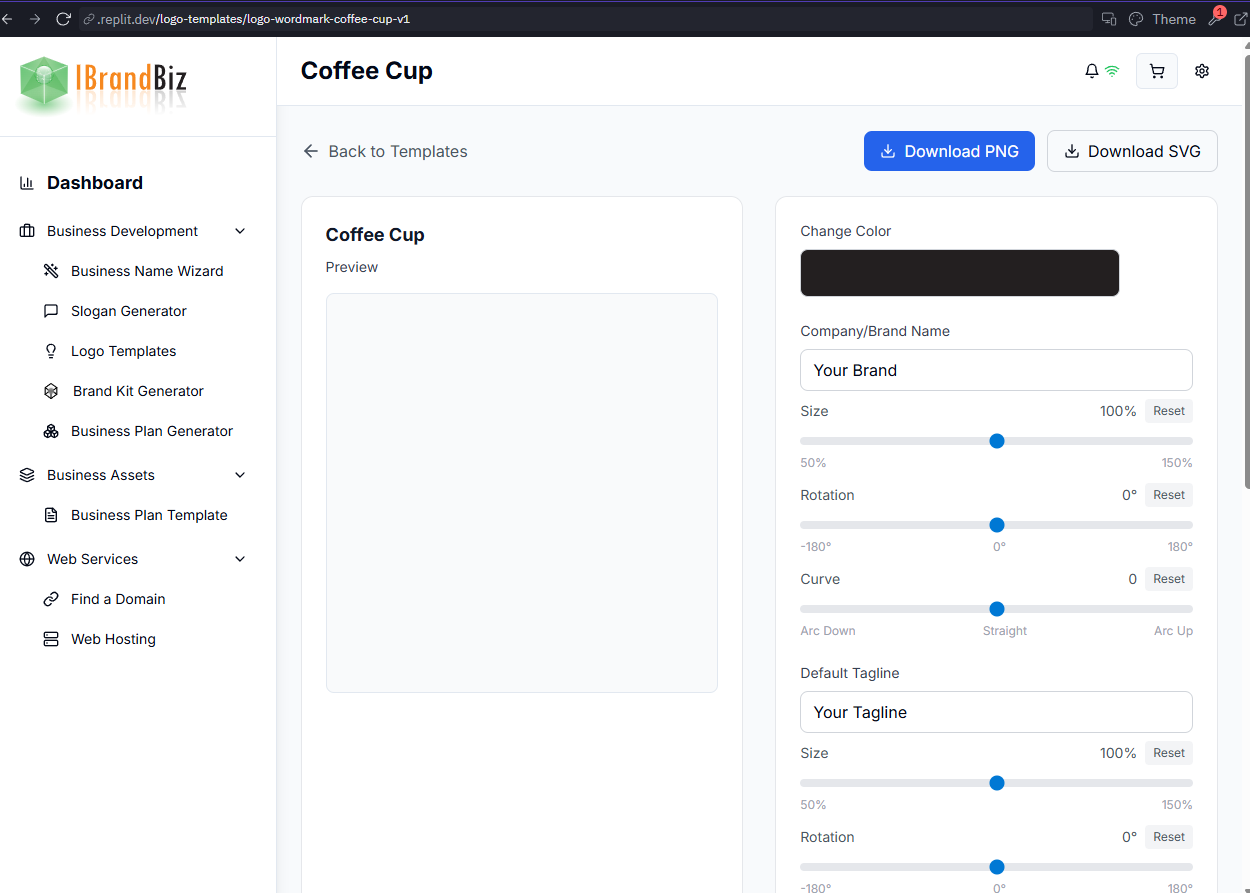
Task: Reset the brand name Rotation value
Action: coord(1168,495)
